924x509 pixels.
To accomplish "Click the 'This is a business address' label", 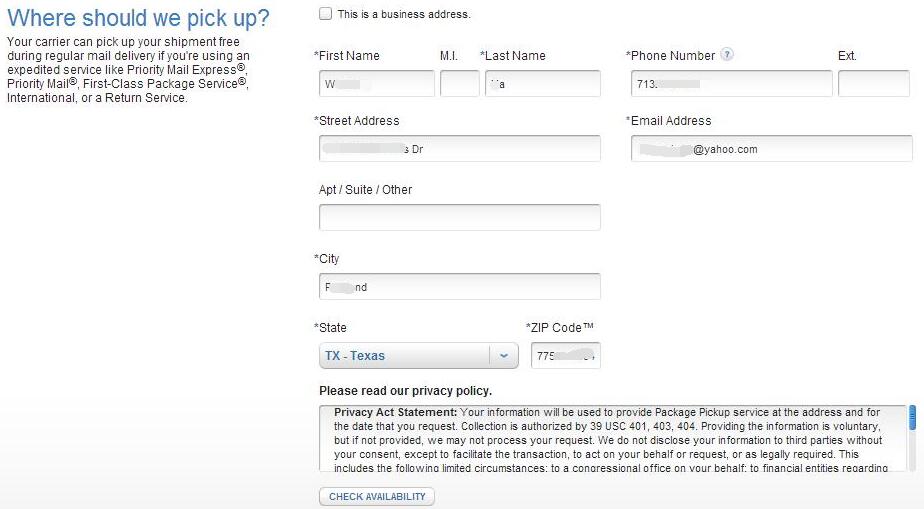I will (x=404, y=14).
